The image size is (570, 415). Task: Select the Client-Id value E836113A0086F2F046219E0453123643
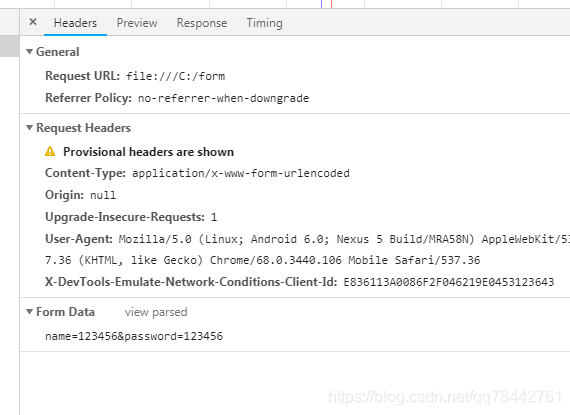point(449,282)
